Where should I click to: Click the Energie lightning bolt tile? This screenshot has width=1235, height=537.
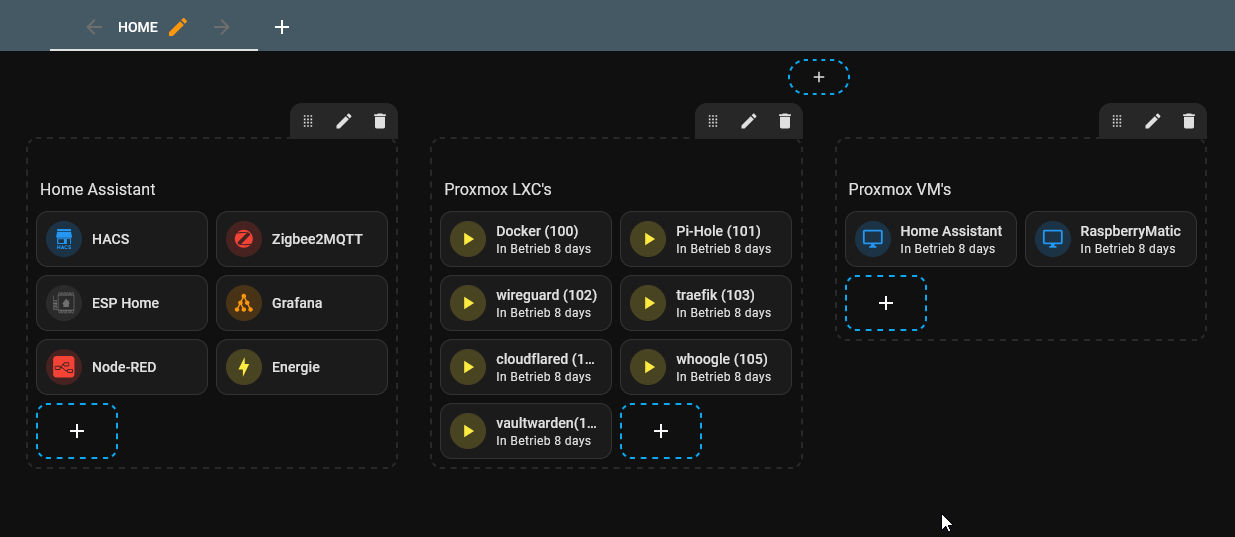point(302,367)
